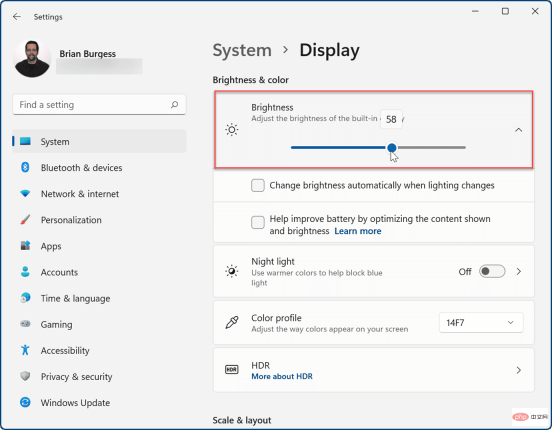The image size is (552, 430).
Task: Click the System monitor icon in sidebar
Action: click(25, 141)
